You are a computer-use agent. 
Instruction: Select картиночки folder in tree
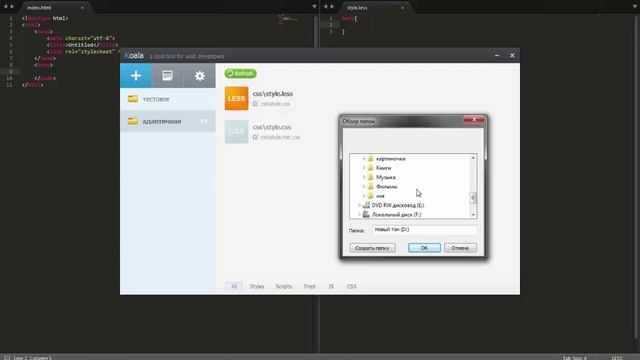point(391,158)
